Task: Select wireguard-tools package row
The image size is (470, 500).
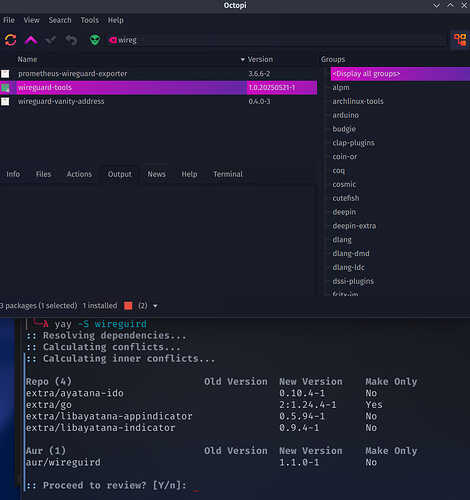Action: click(158, 88)
